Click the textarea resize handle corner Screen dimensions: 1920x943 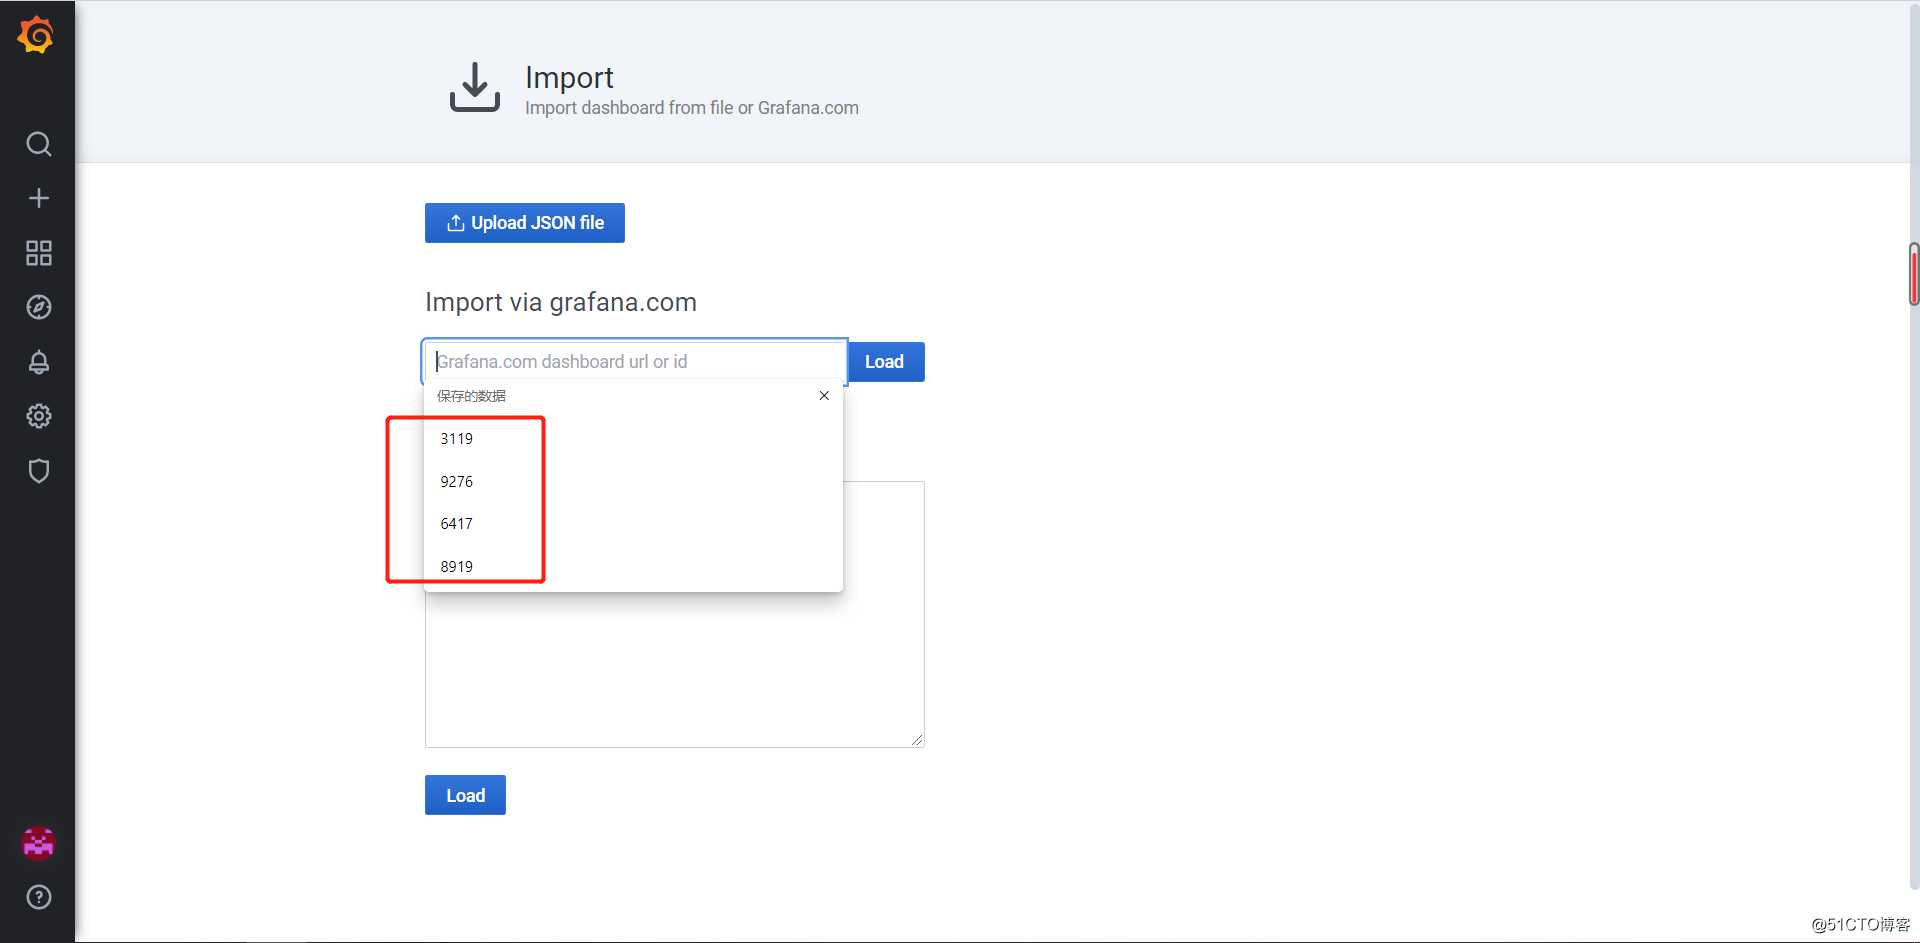click(917, 740)
